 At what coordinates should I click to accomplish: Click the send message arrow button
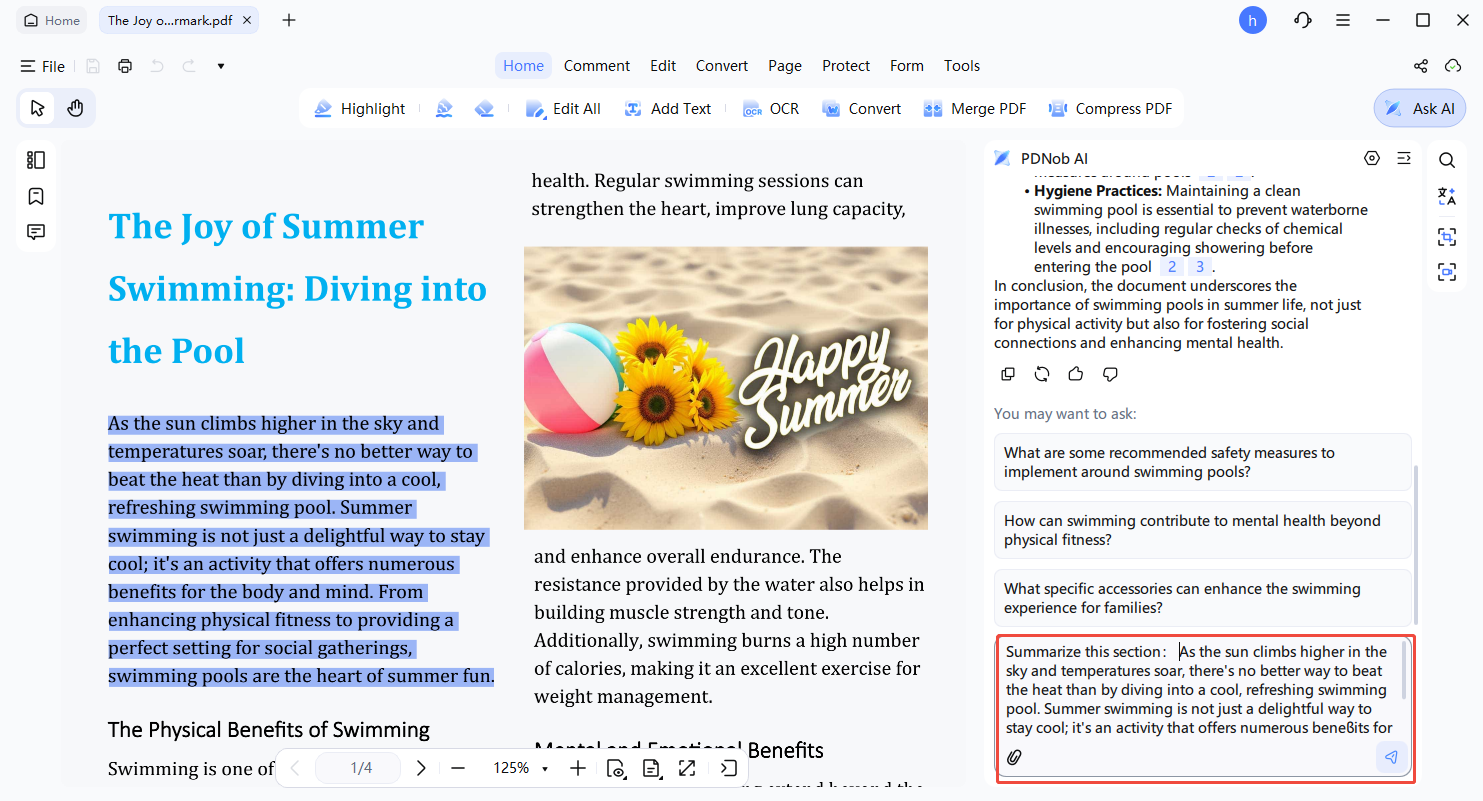(1390, 757)
